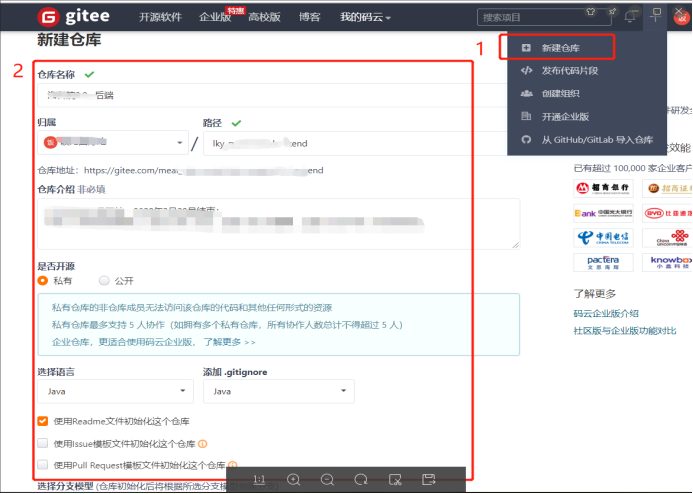The image size is (693, 494).
Task: Enable 使用Pull Request模板文件初始化 checkbox
Action: pos(43,465)
